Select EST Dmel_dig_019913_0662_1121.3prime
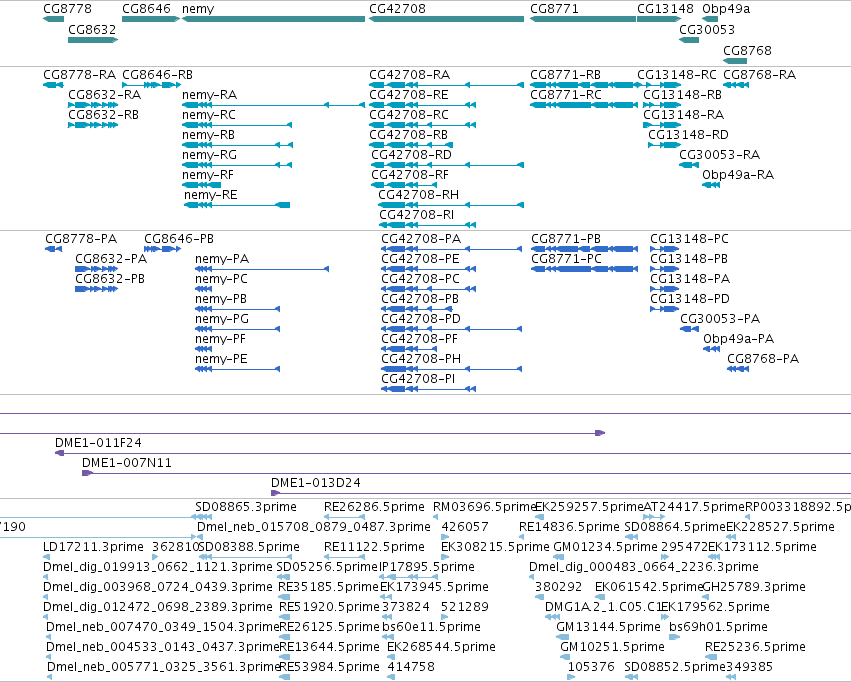 tap(157, 567)
